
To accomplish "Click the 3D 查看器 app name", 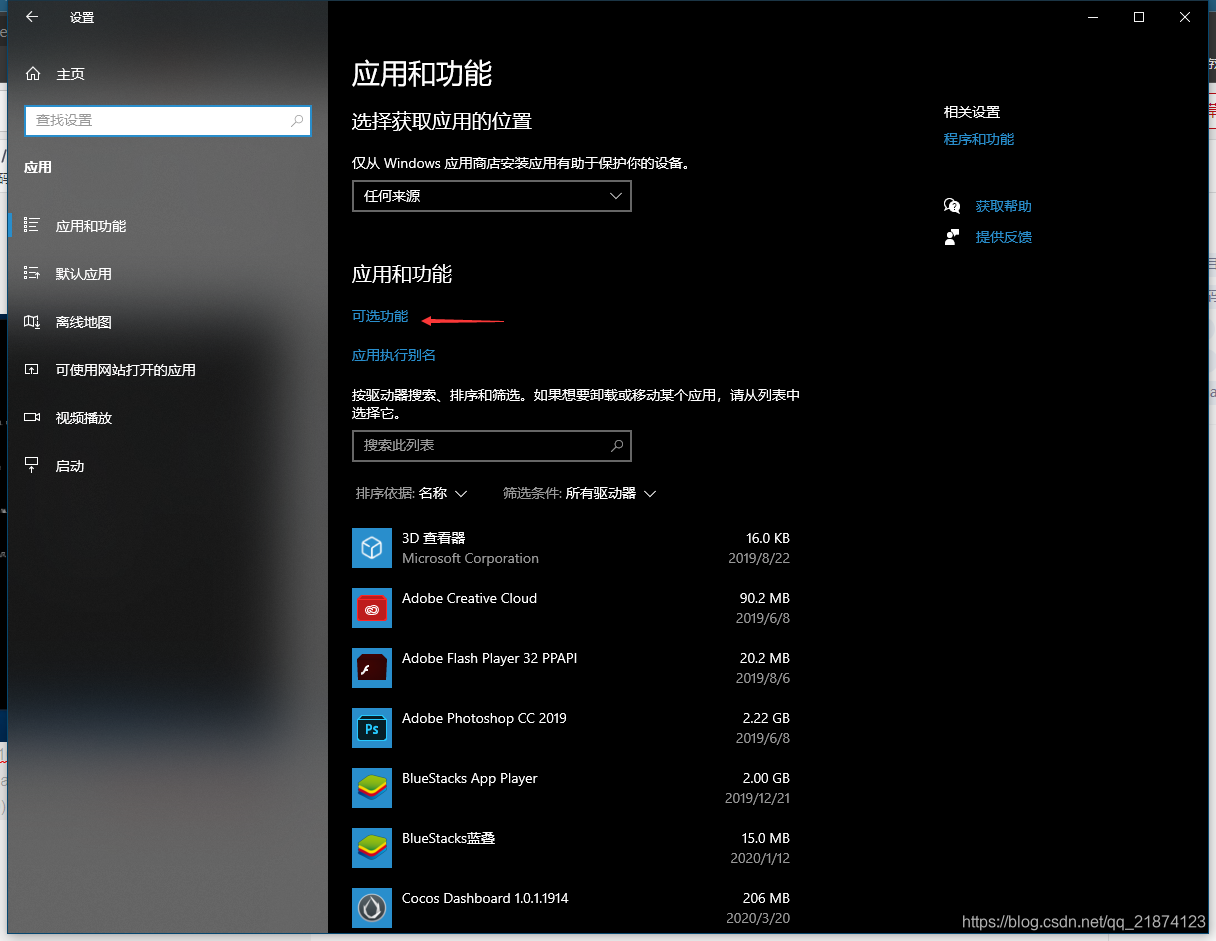I will point(434,538).
